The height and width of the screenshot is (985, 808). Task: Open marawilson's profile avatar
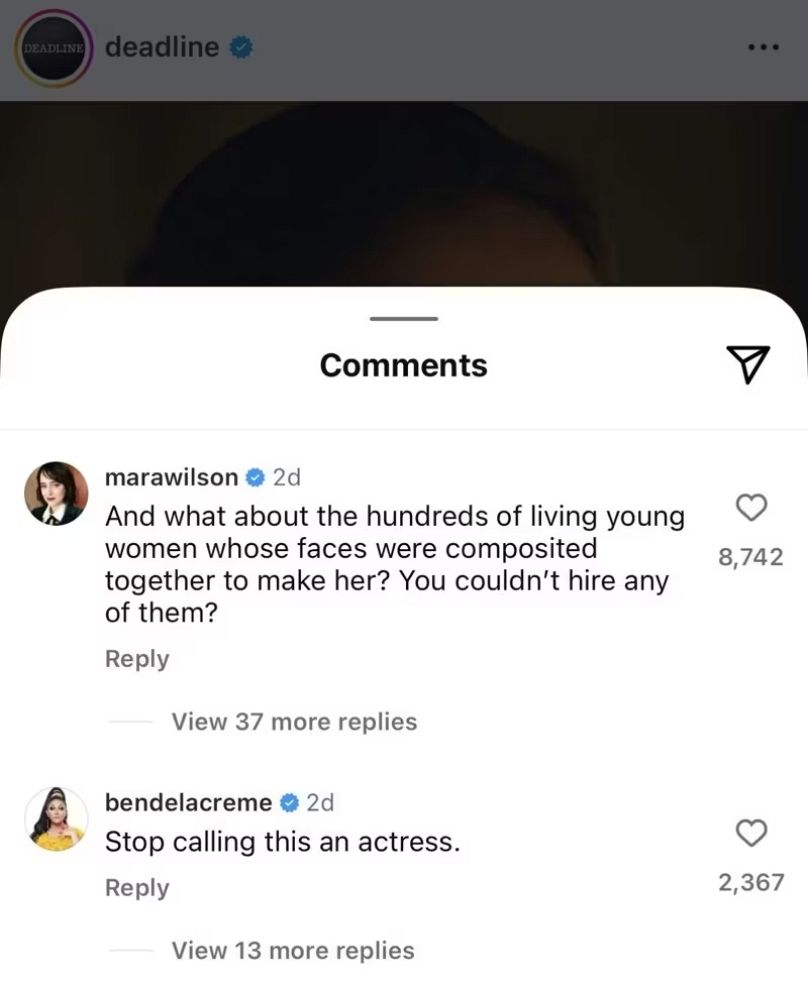(x=54, y=493)
